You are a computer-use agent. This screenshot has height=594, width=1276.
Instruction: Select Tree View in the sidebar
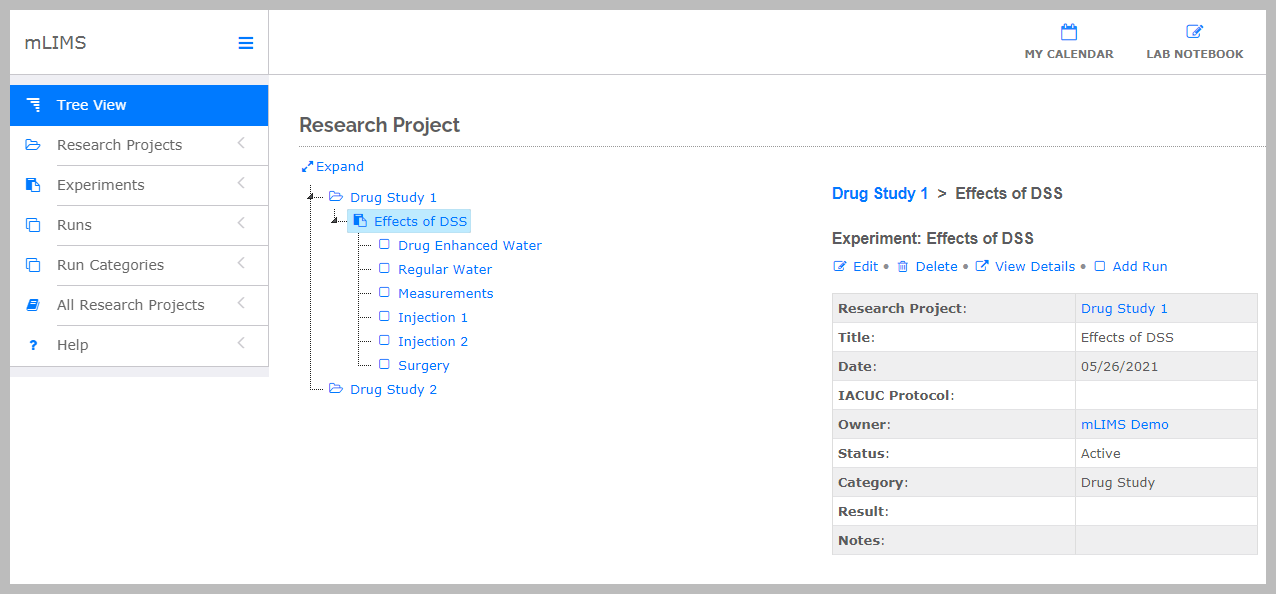pos(139,105)
